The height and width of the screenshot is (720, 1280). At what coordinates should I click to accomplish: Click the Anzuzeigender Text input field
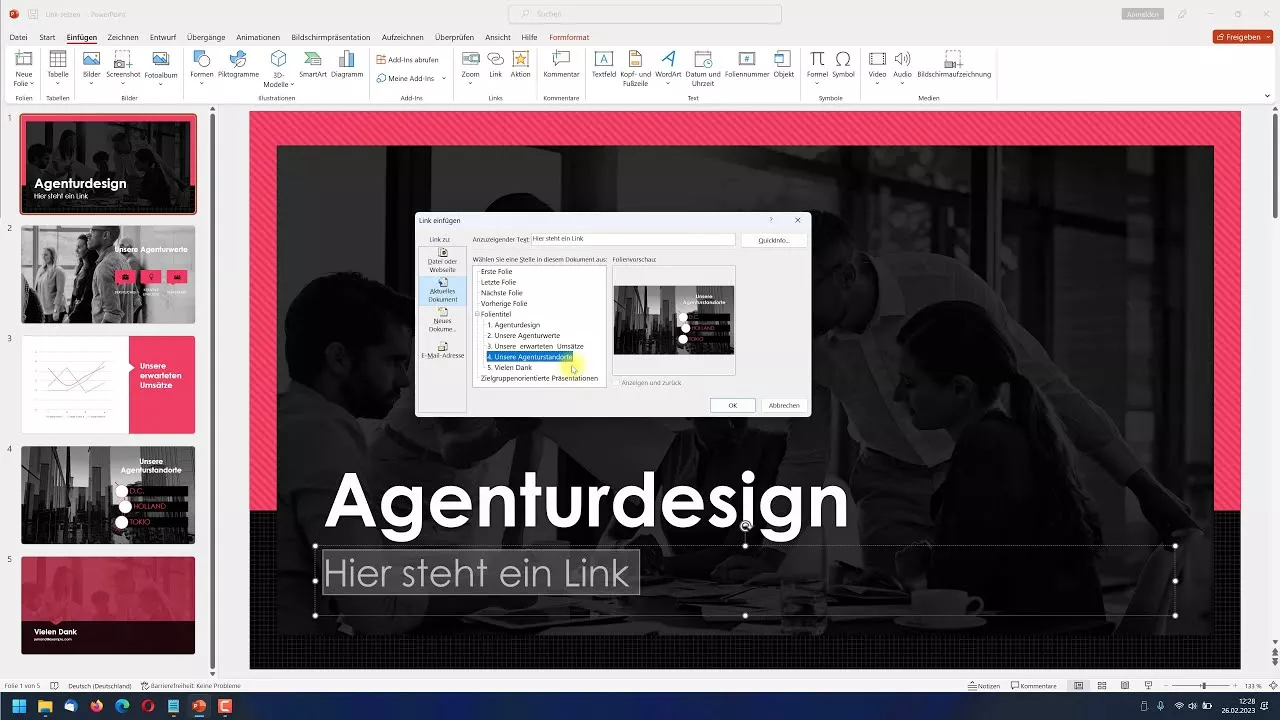[633, 239]
